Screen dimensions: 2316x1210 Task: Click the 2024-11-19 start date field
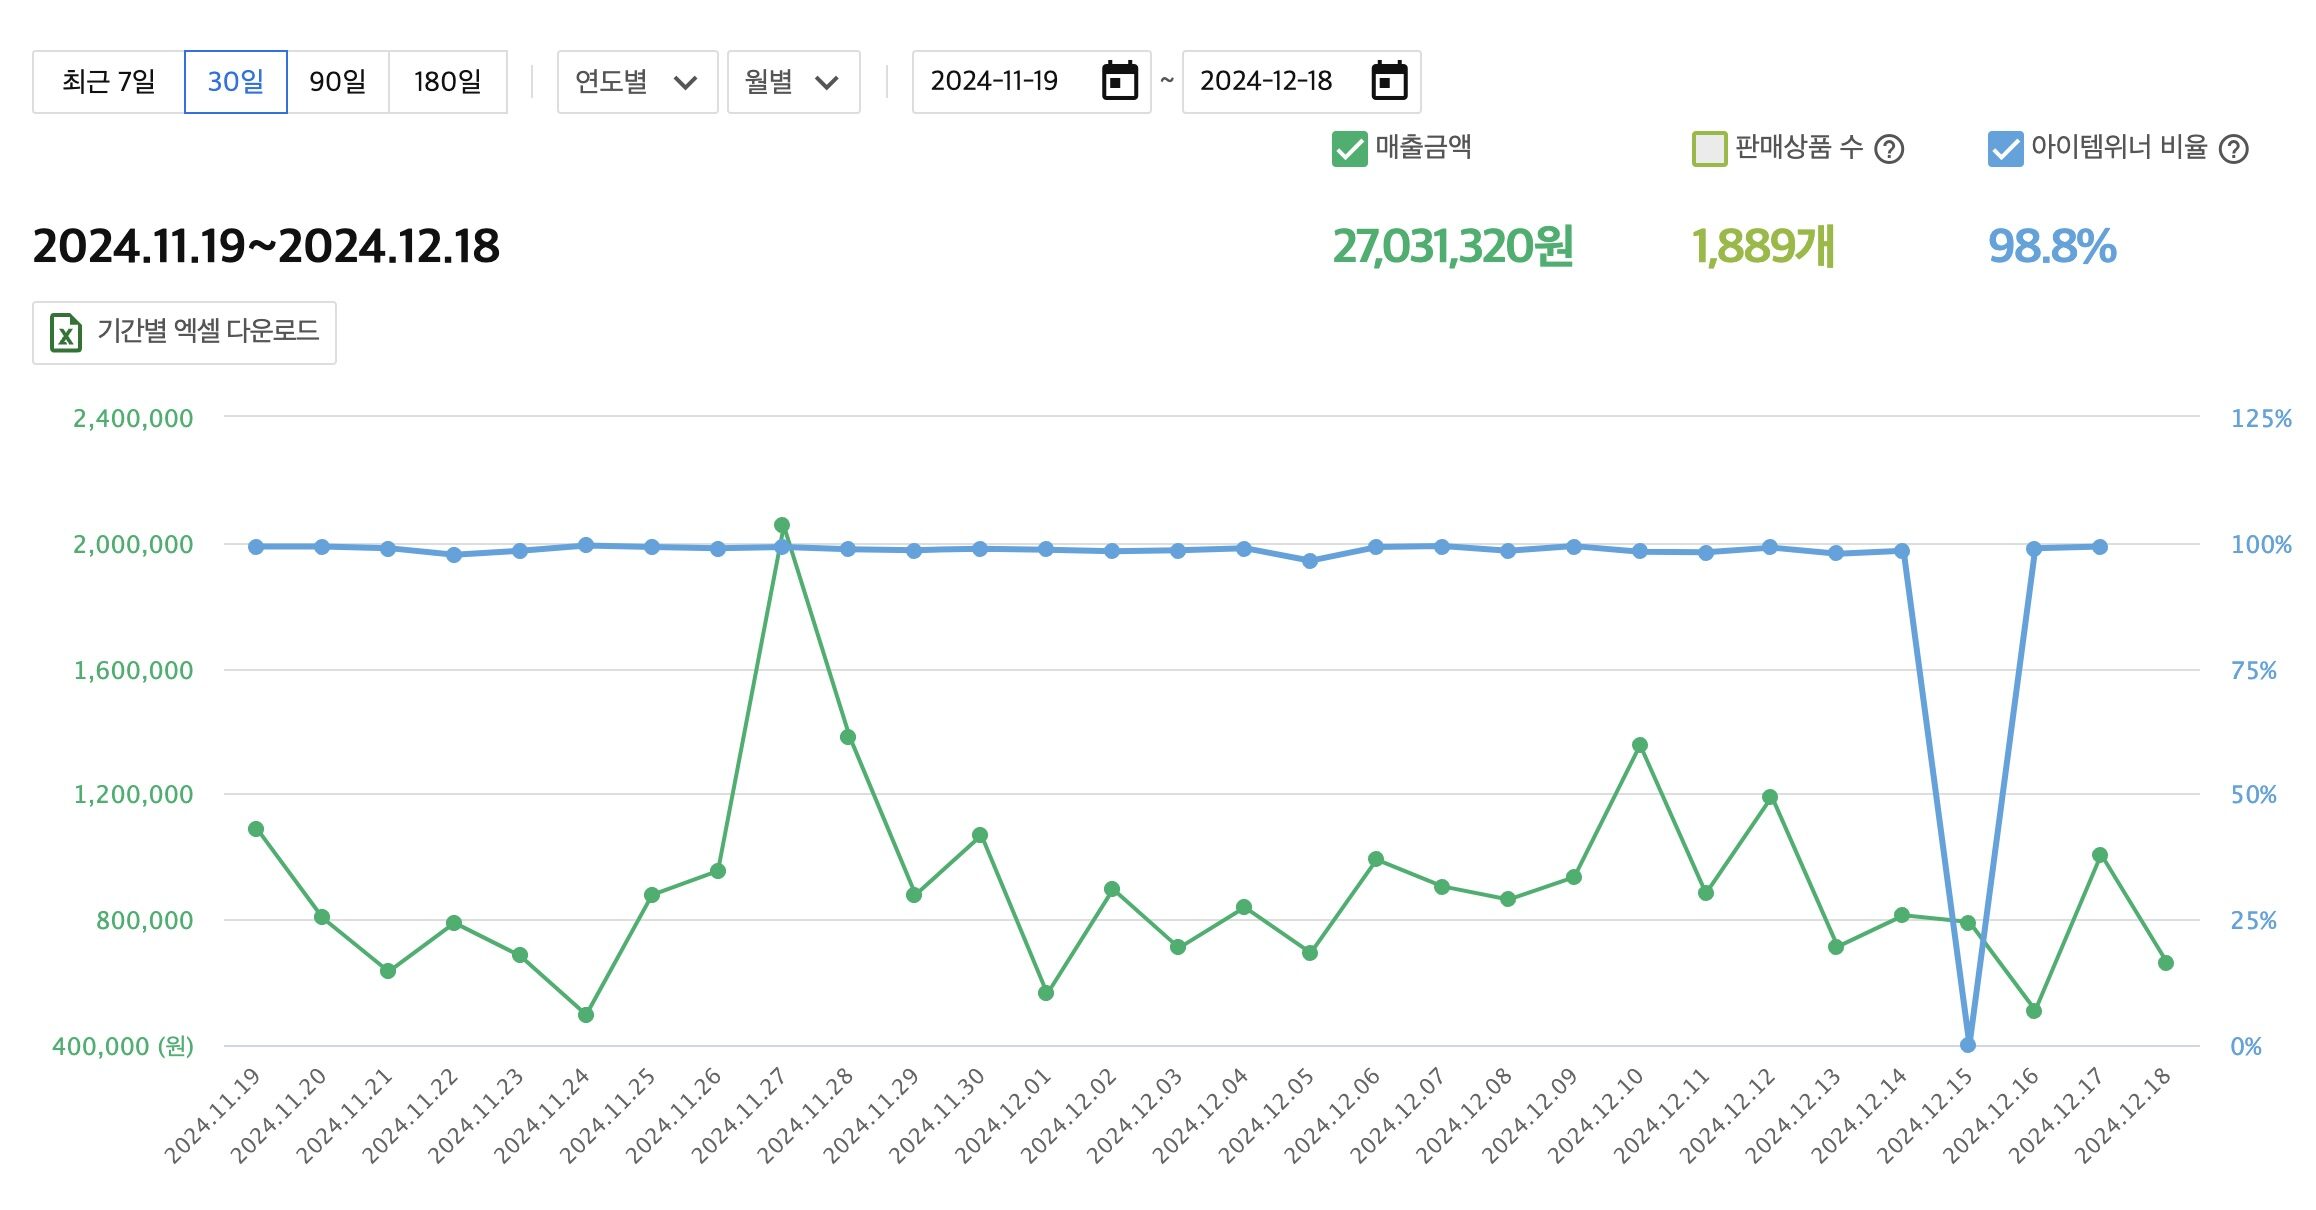[994, 81]
